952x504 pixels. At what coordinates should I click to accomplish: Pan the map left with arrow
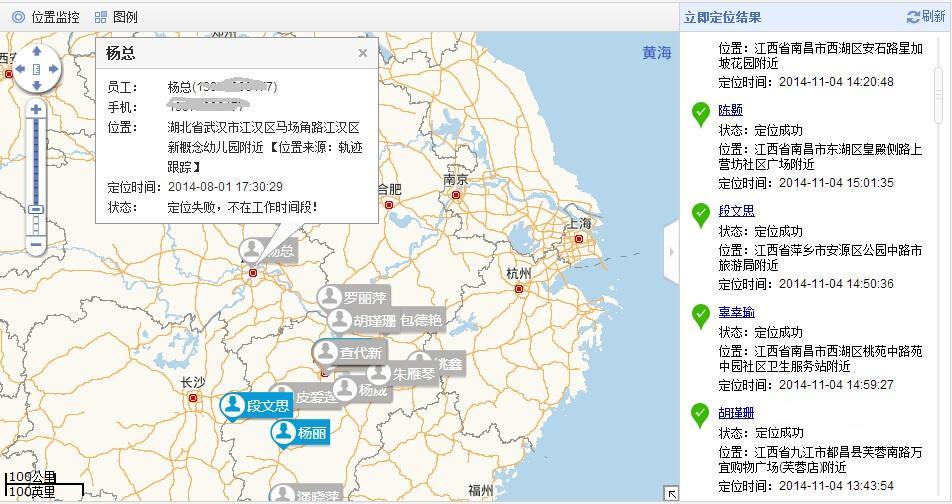click(19, 69)
